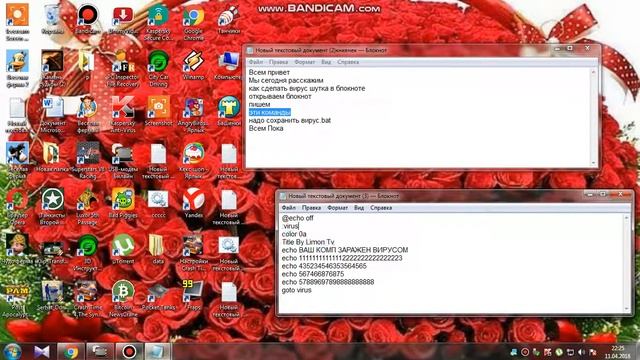Viewport: 640px width, 360px height.
Task: Open Правка menu in lower Notepad window
Action: pos(311,208)
